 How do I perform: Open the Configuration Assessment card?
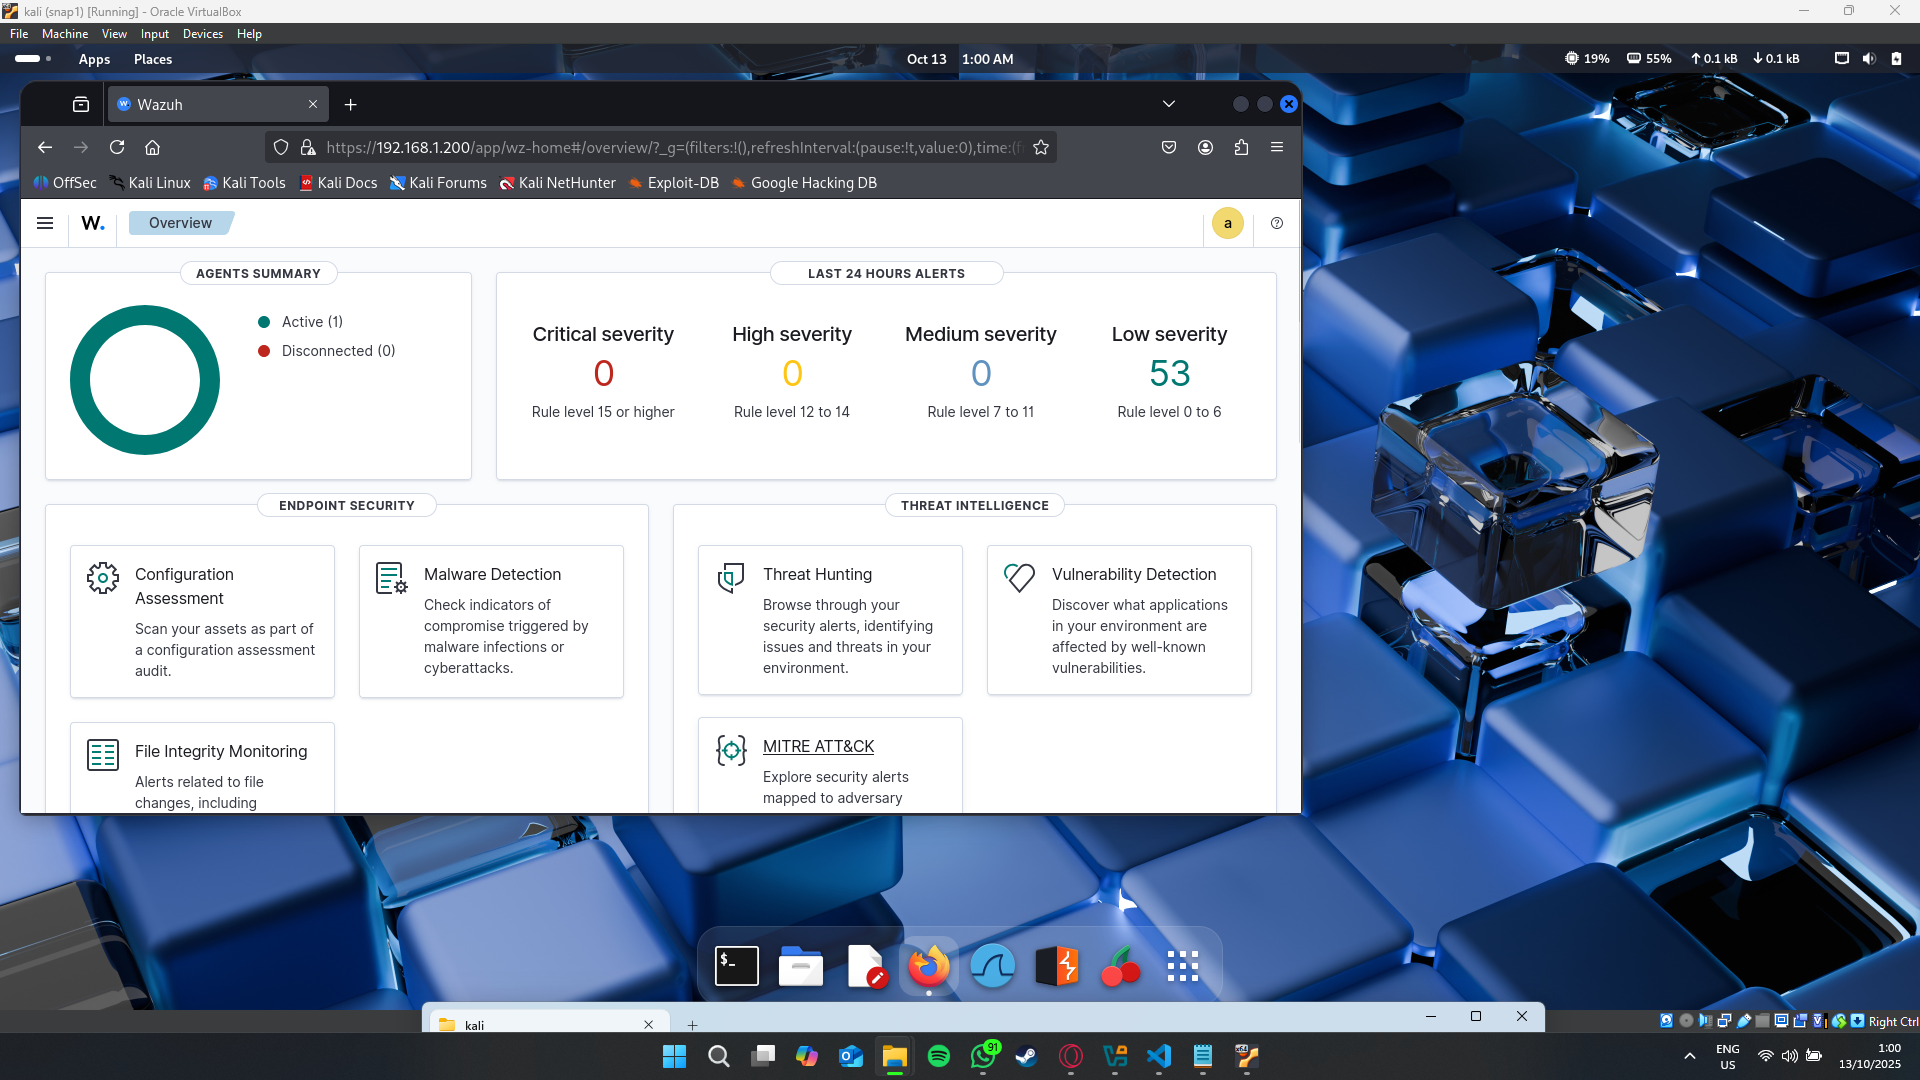pyautogui.click(x=202, y=621)
